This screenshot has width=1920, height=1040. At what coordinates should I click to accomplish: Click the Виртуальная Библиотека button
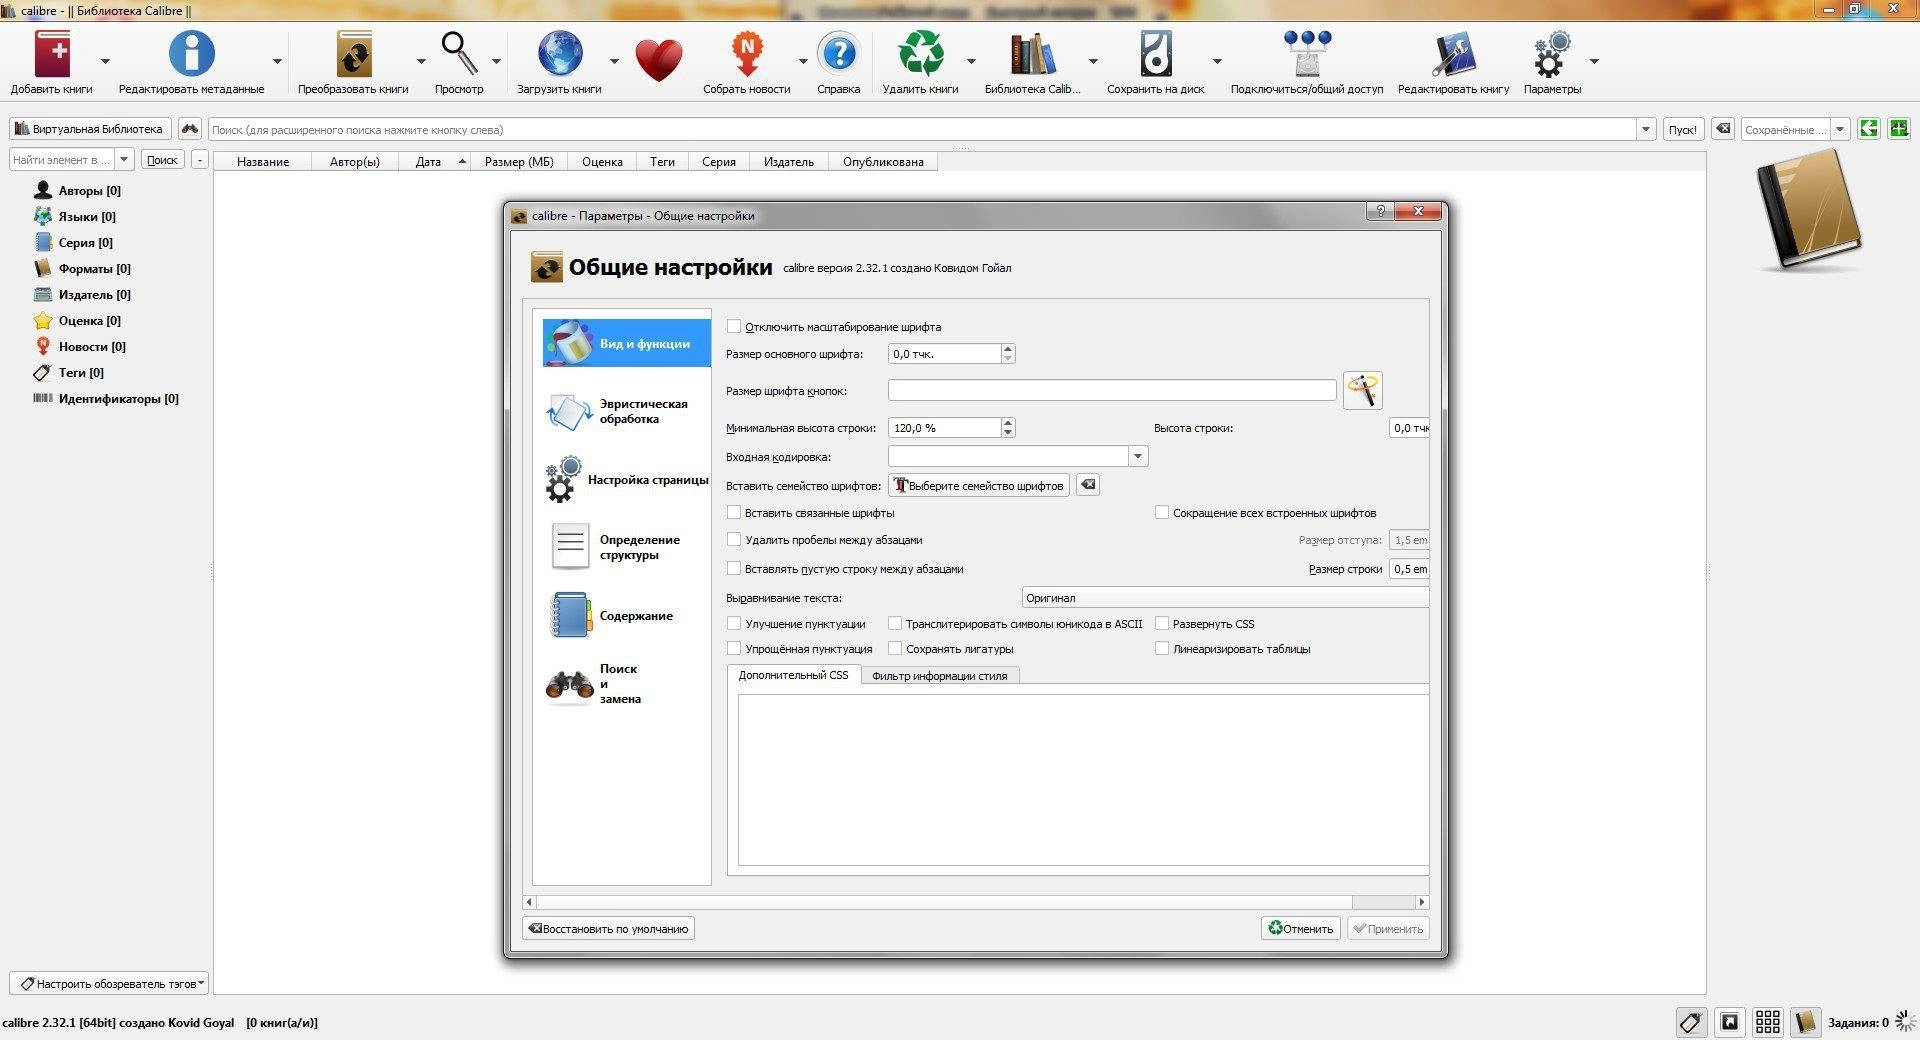coord(90,129)
